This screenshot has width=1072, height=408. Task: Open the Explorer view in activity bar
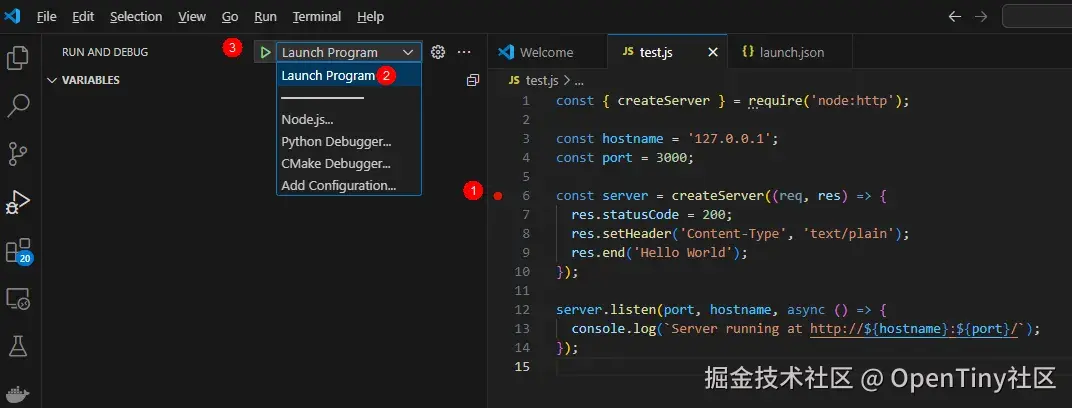click(x=18, y=58)
